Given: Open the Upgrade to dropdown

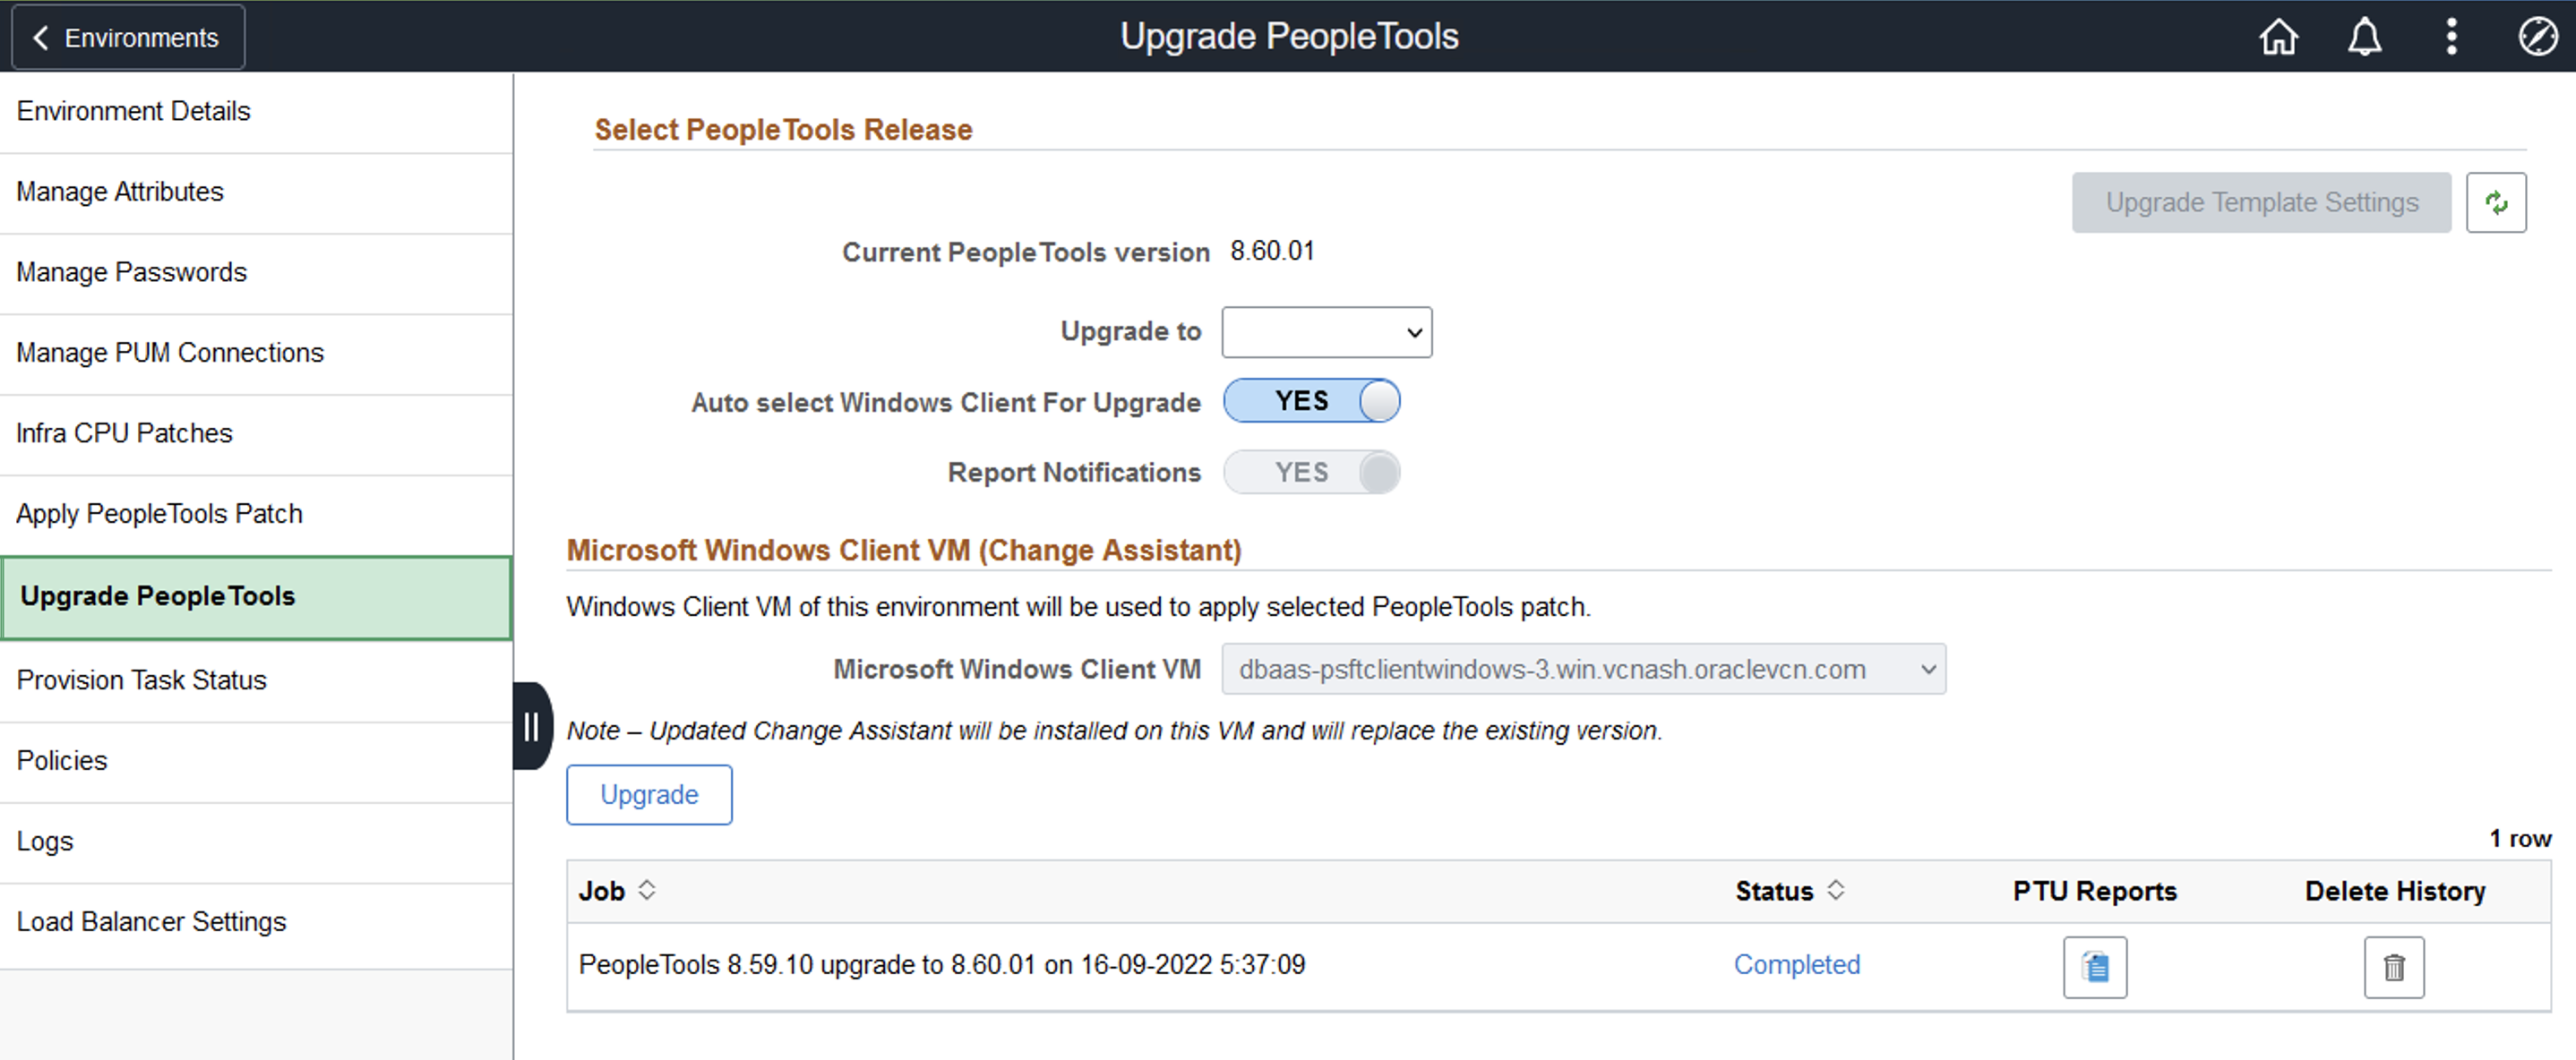Looking at the screenshot, I should coord(1326,332).
